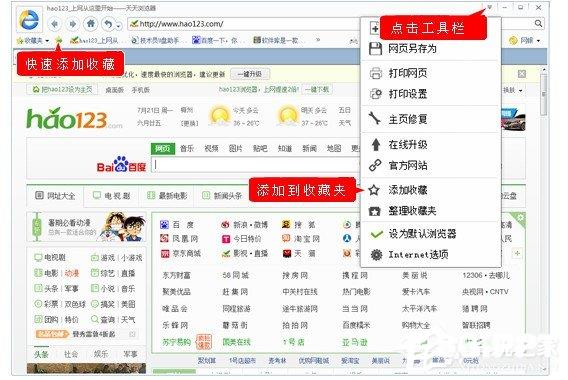The width and height of the screenshot is (568, 380).
Task: Select the 图片 search tab
Action: [x=236, y=148]
